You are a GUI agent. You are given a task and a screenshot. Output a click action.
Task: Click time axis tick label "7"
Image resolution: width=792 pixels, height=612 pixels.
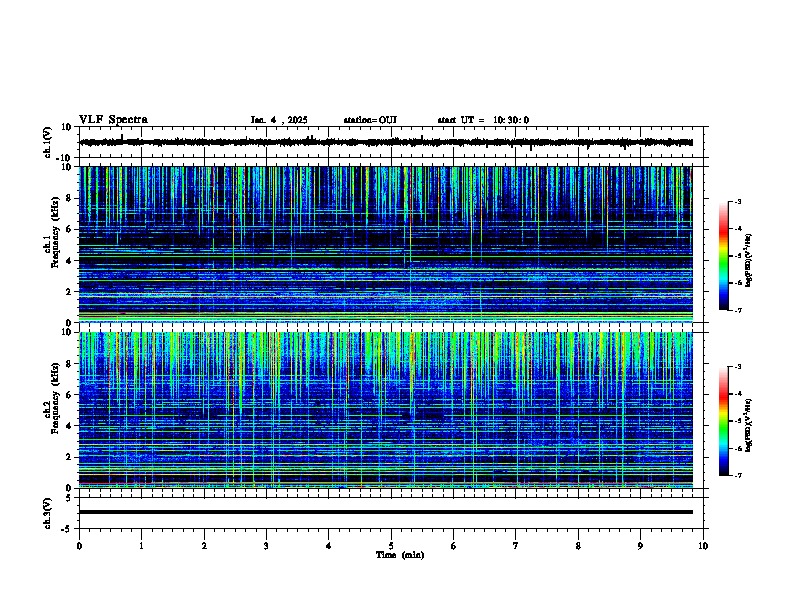point(516,545)
